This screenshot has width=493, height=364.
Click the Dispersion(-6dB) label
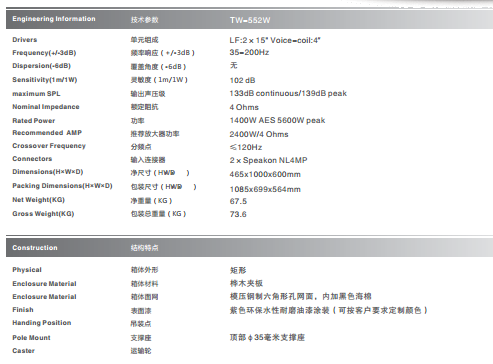point(42,66)
